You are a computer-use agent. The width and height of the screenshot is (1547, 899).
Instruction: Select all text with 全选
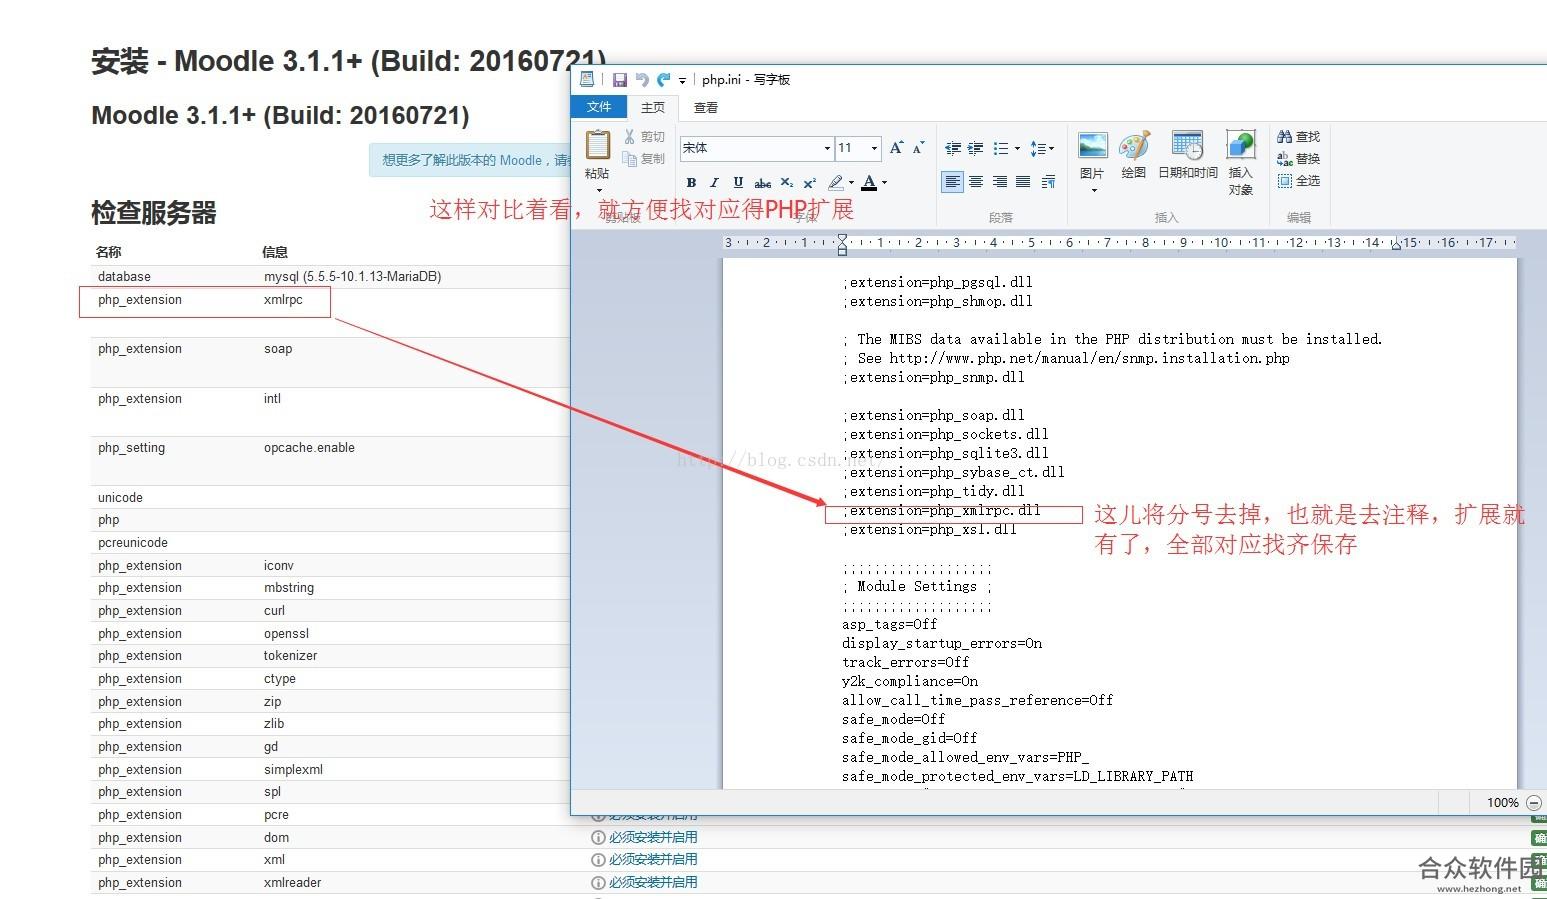(1298, 181)
